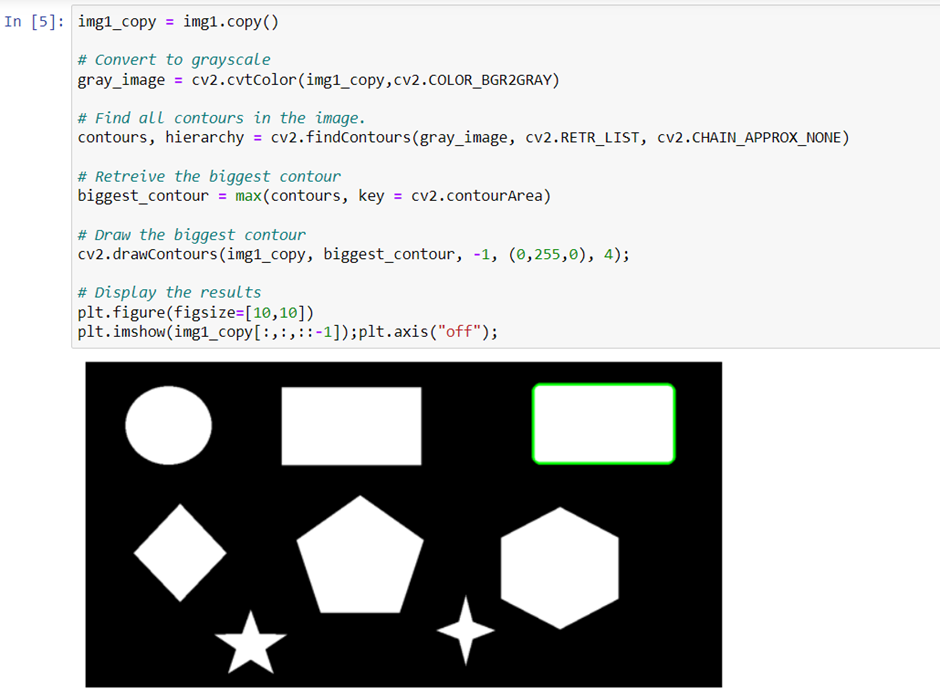The height and width of the screenshot is (690, 940).
Task: Click the comment "# Display the results"
Action: click(170, 293)
